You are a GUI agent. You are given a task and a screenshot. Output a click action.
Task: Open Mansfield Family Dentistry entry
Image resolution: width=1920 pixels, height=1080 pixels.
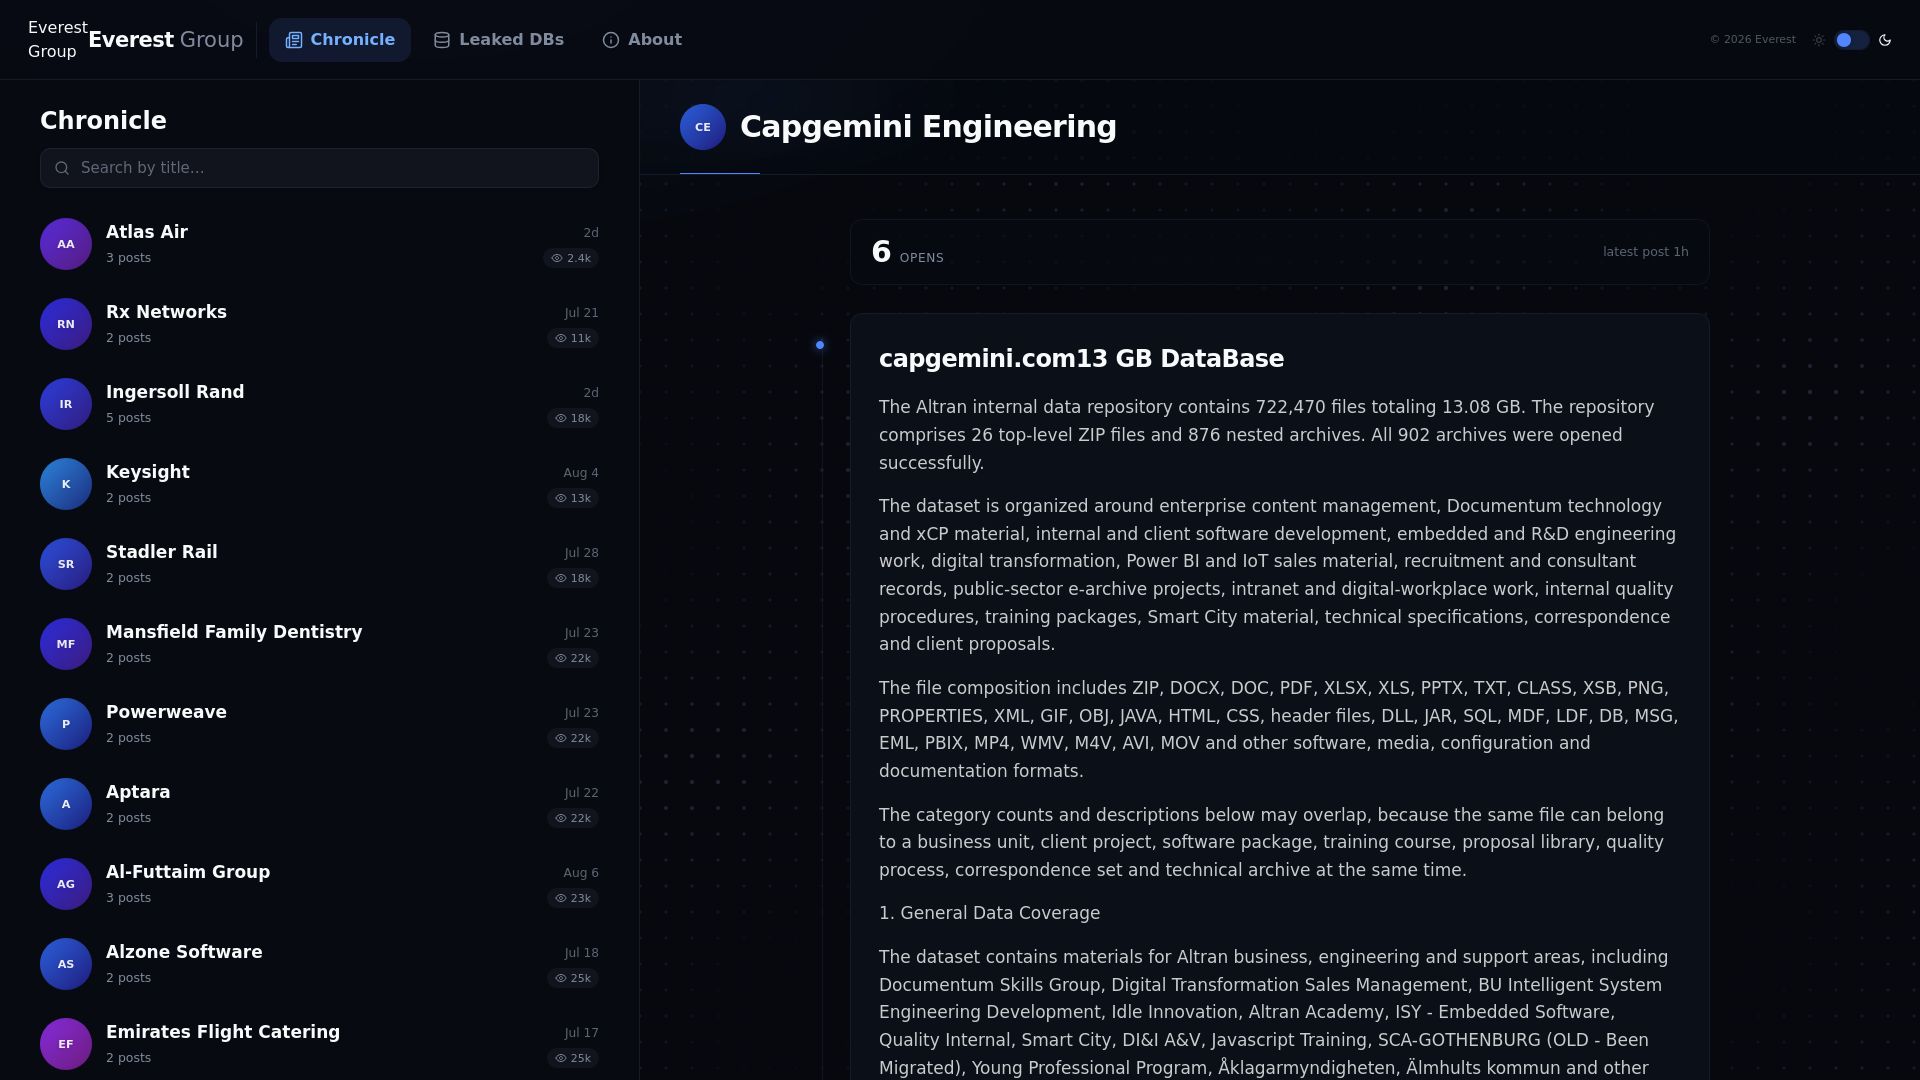[x=319, y=644]
